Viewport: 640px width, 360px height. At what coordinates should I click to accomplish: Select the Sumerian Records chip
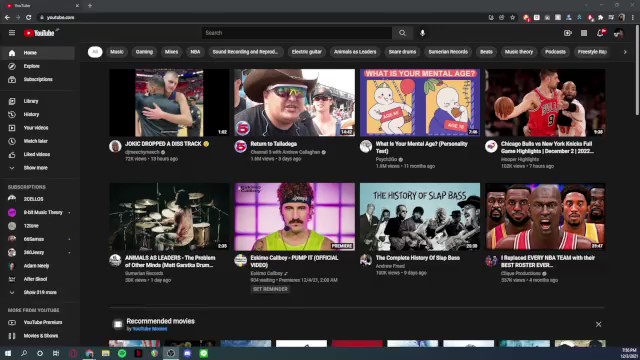[x=448, y=52]
